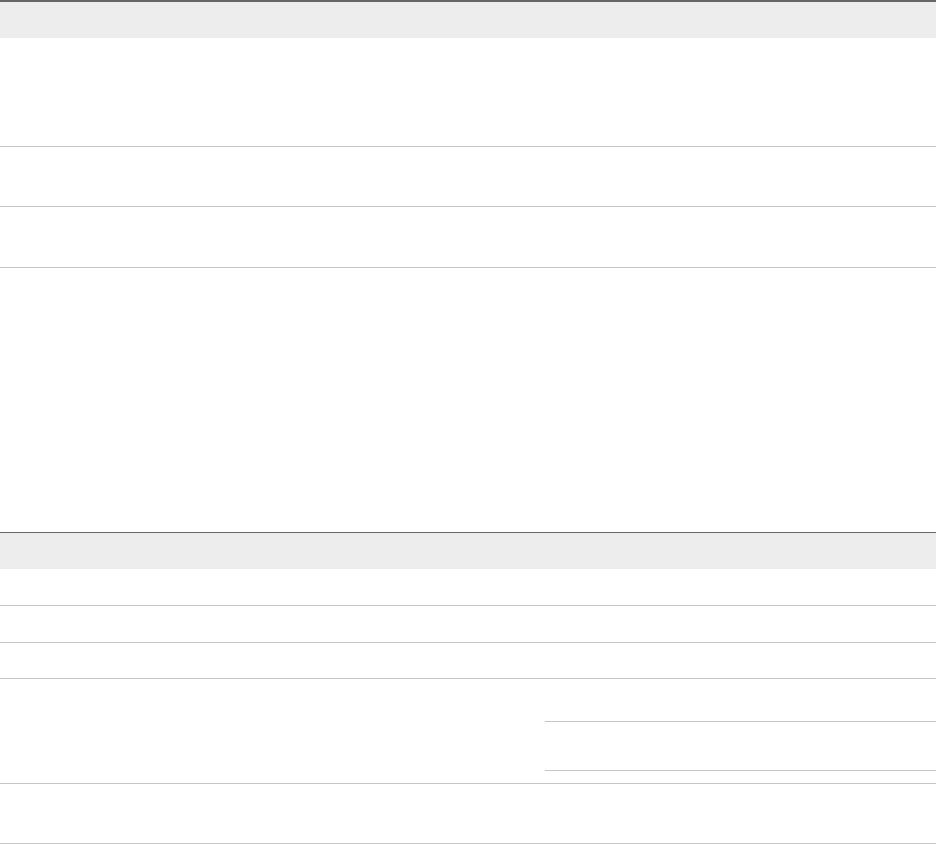This screenshot has width=936, height=844.
Task: Select the tall first row of the upper table
Action: point(468,92)
